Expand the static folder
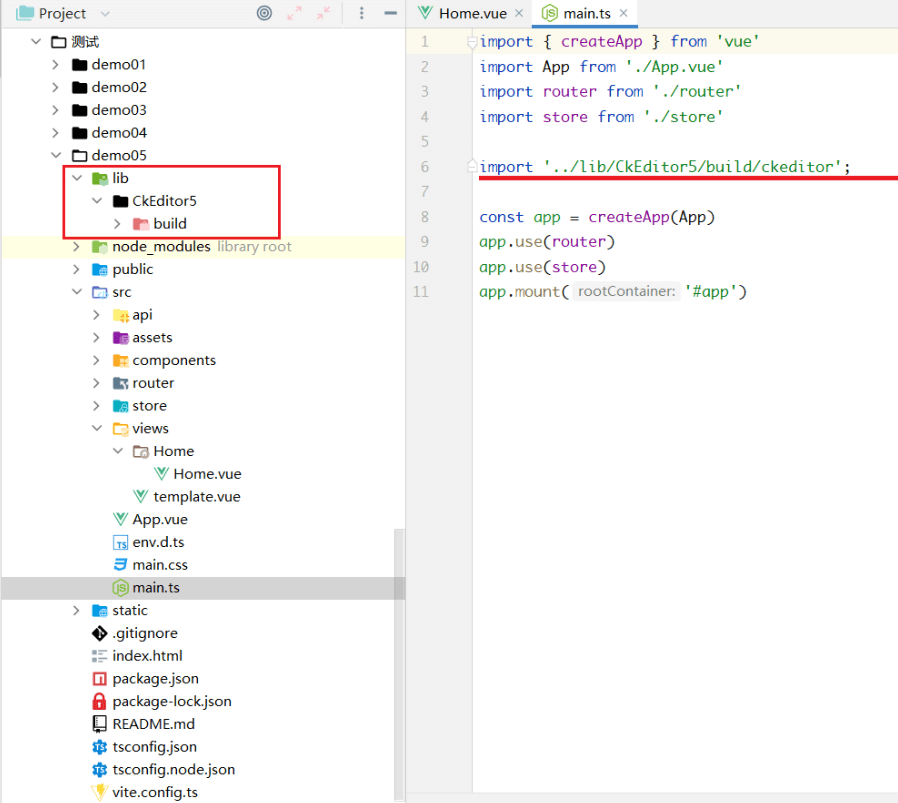Viewport: 898px width, 803px height. coord(77,610)
